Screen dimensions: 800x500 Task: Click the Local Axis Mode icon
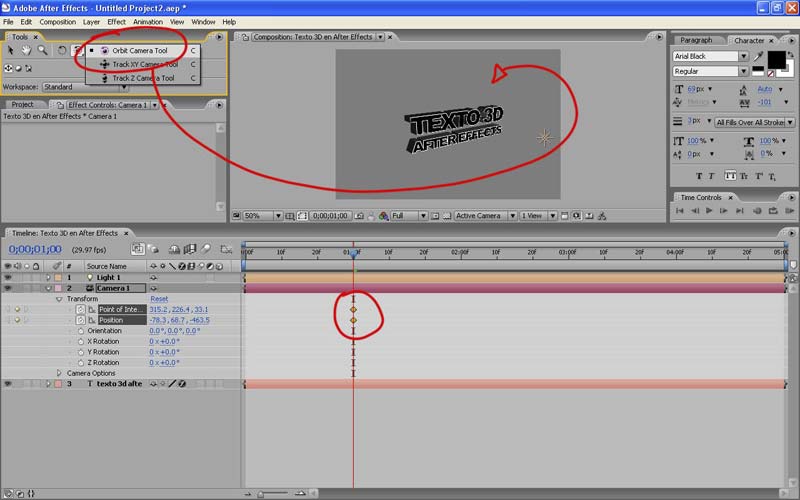click(x=8, y=68)
